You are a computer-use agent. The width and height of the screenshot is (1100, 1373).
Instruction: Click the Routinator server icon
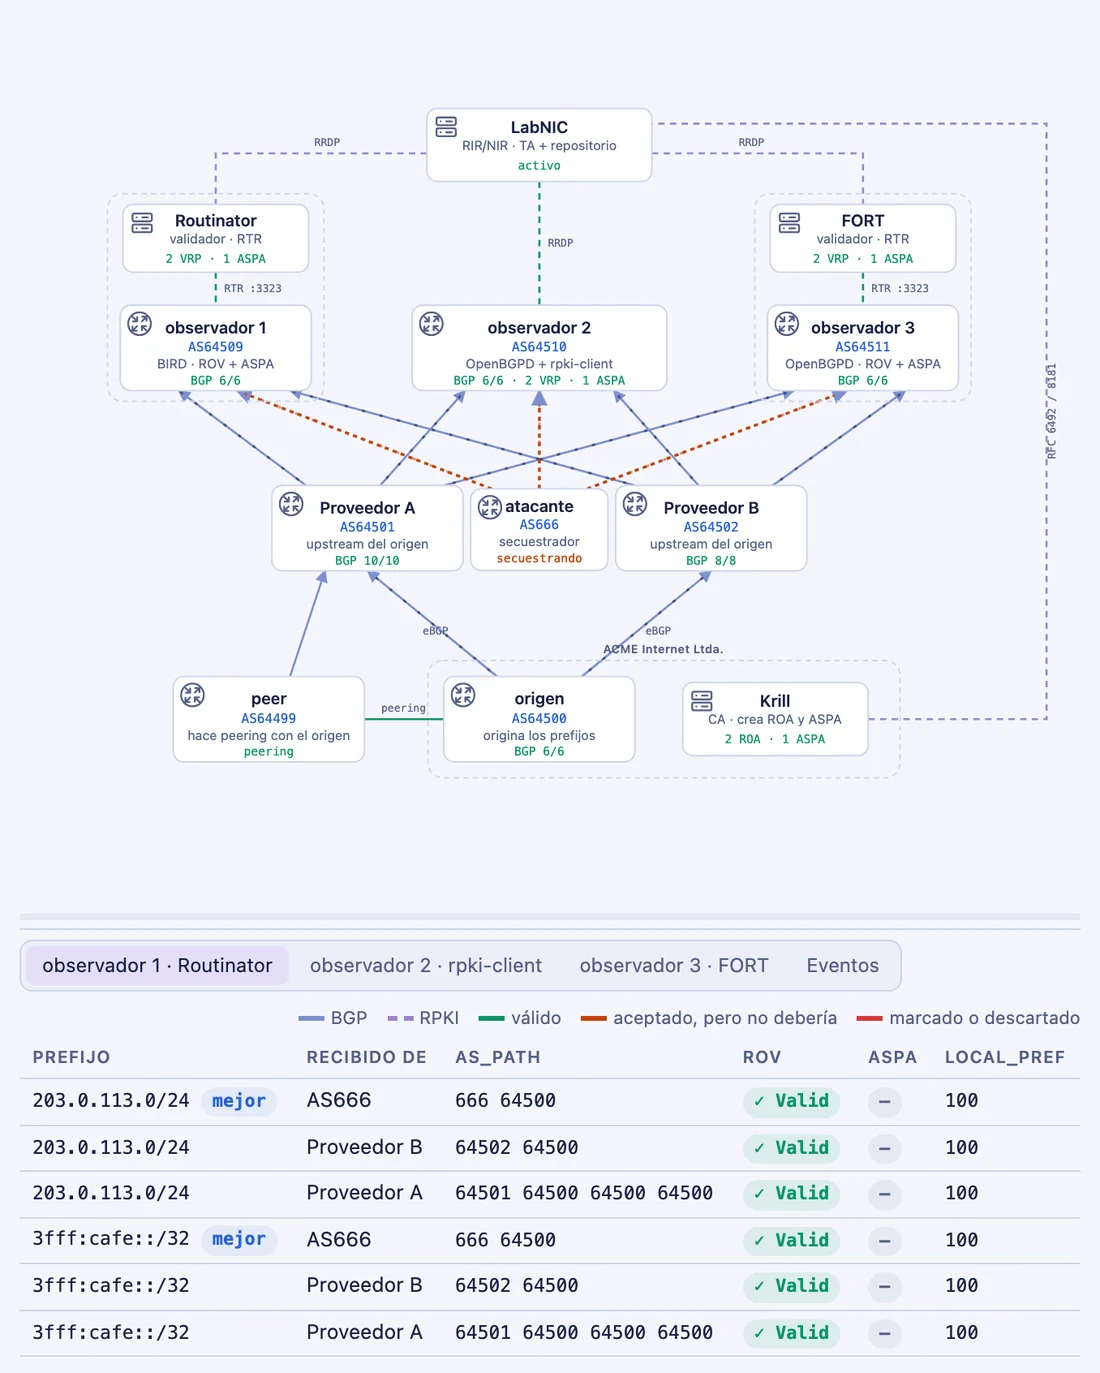142,222
